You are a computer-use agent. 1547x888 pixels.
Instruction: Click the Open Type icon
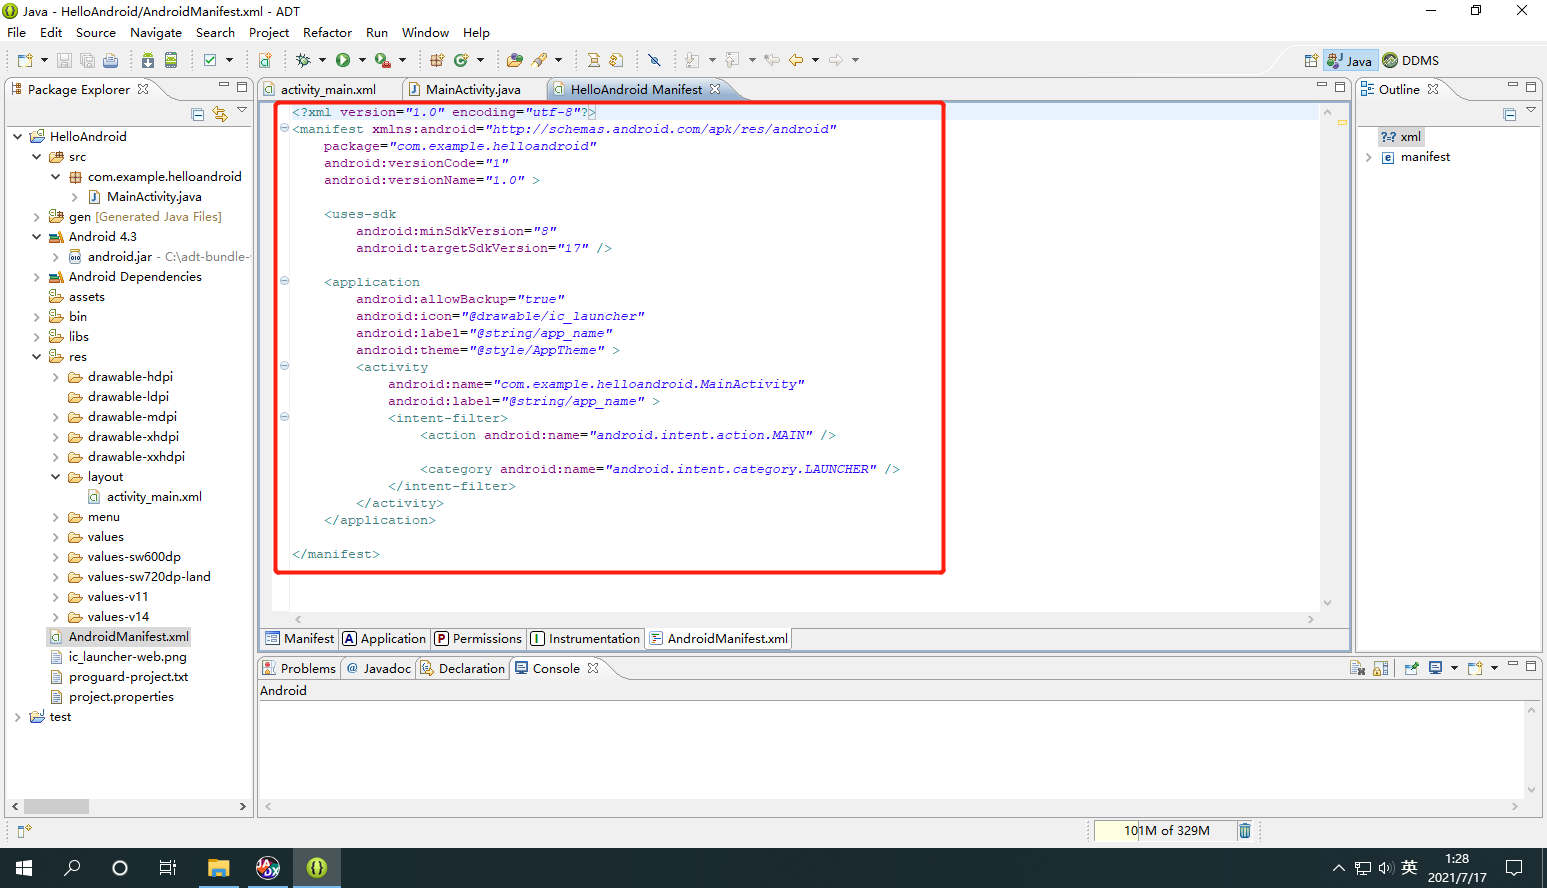click(x=515, y=60)
